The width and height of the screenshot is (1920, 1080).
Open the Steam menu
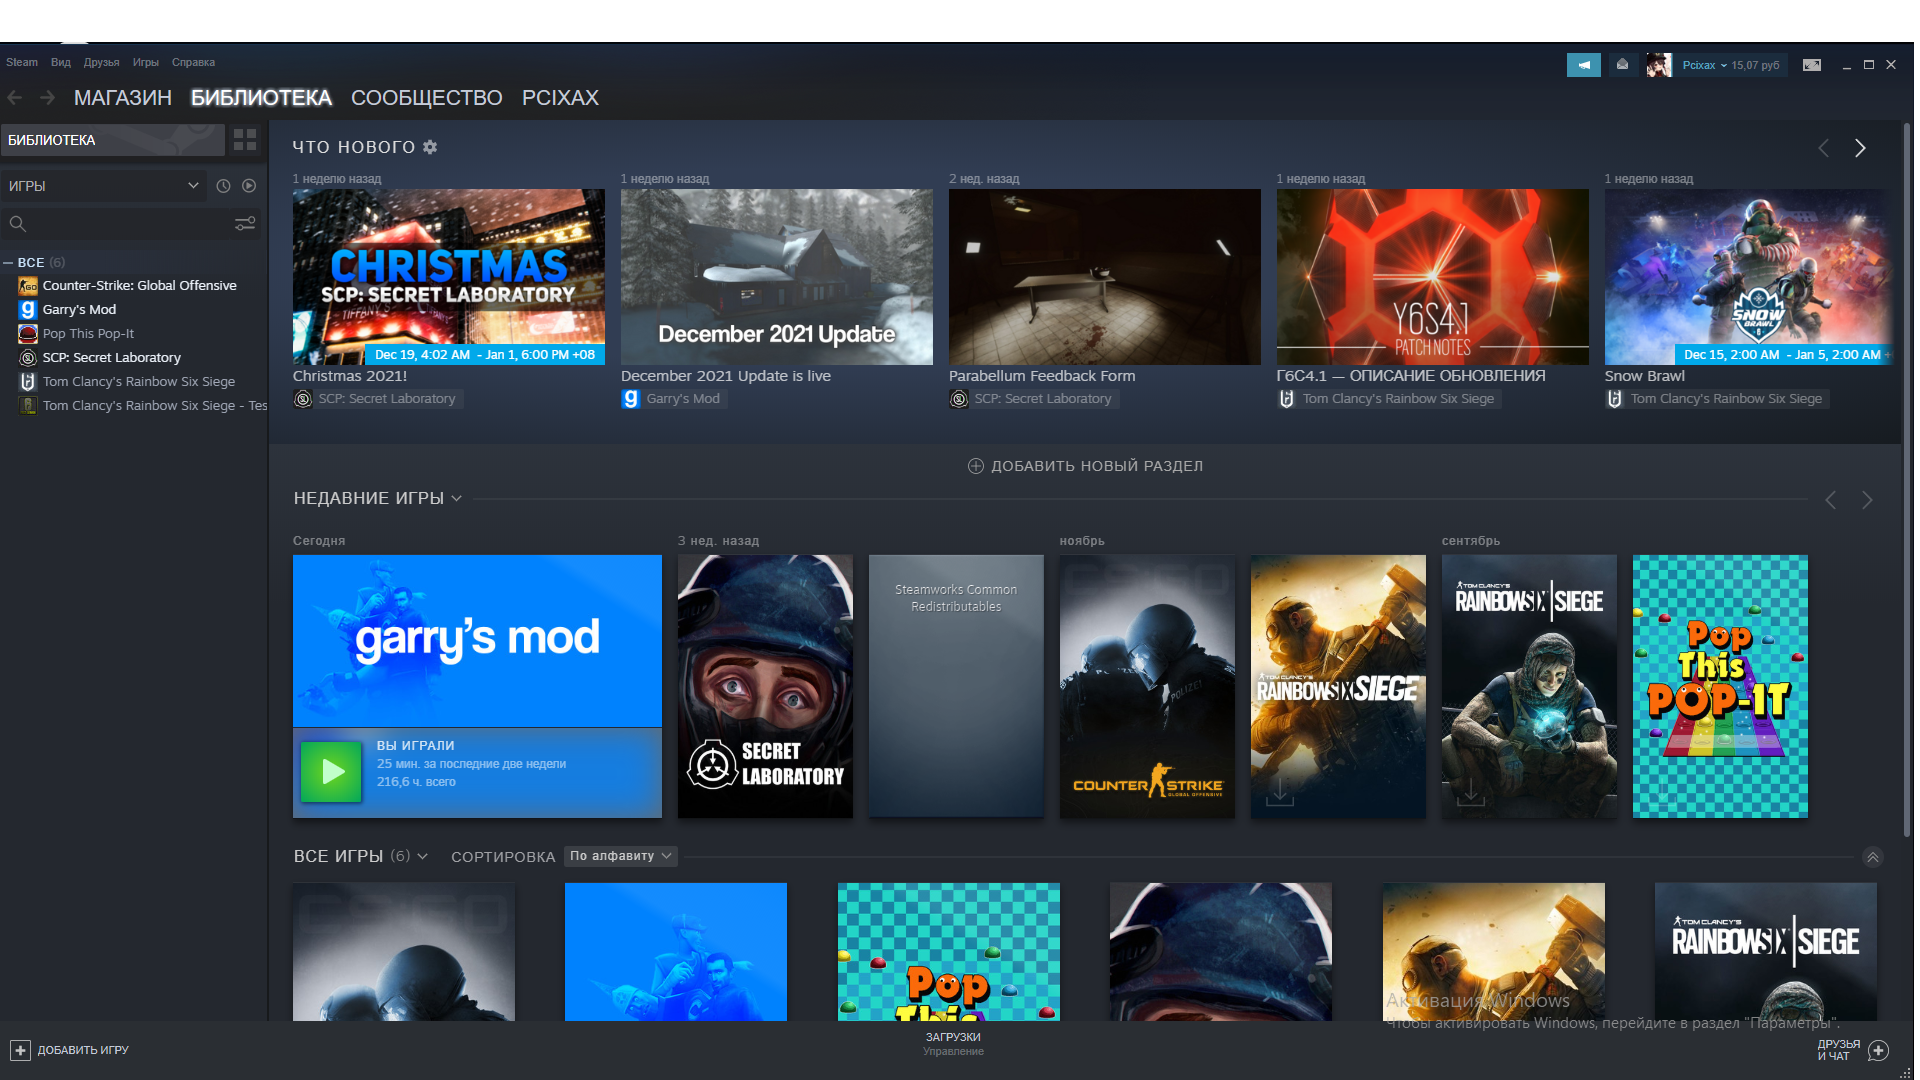coord(22,62)
